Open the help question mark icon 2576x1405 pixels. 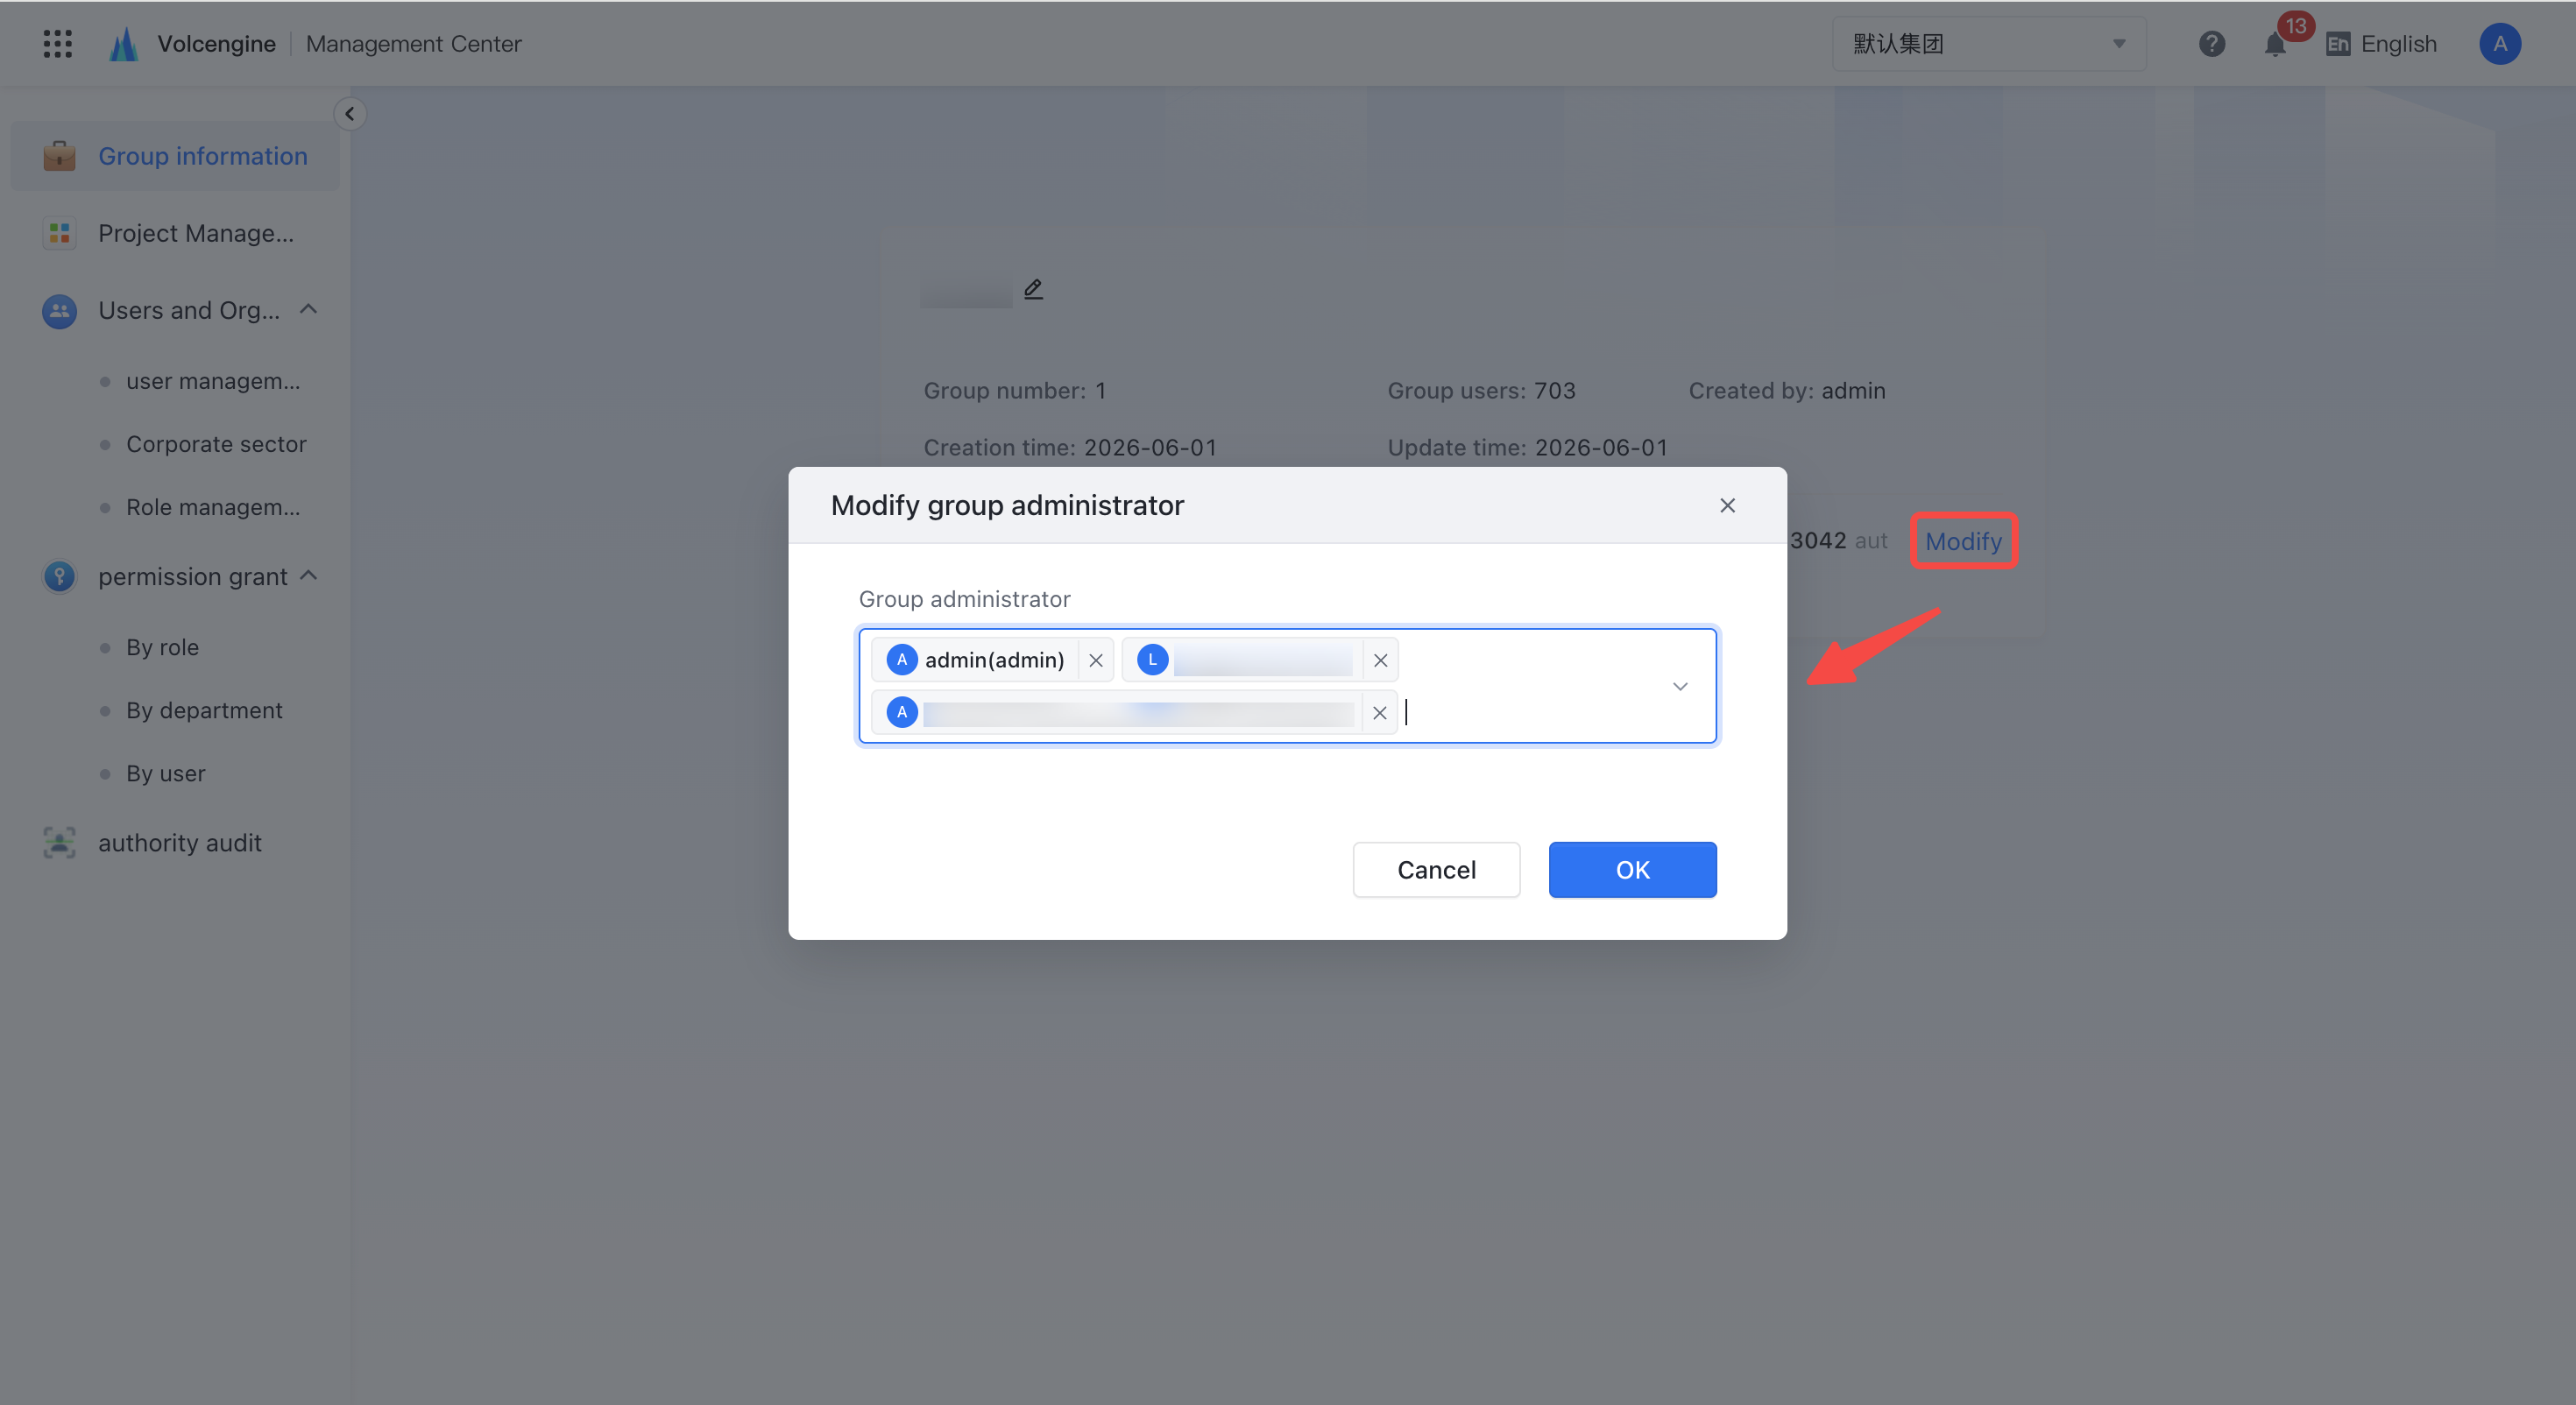point(2211,44)
